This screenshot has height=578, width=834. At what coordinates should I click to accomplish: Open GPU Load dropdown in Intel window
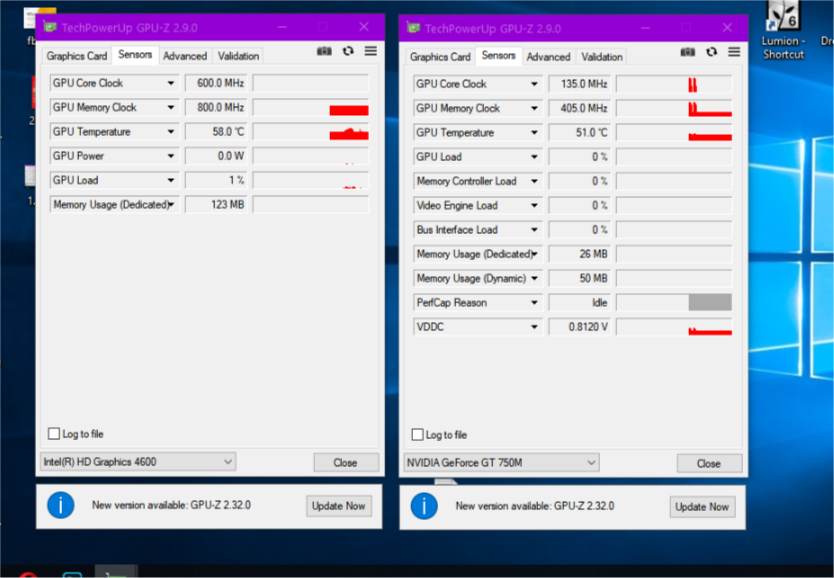171,180
